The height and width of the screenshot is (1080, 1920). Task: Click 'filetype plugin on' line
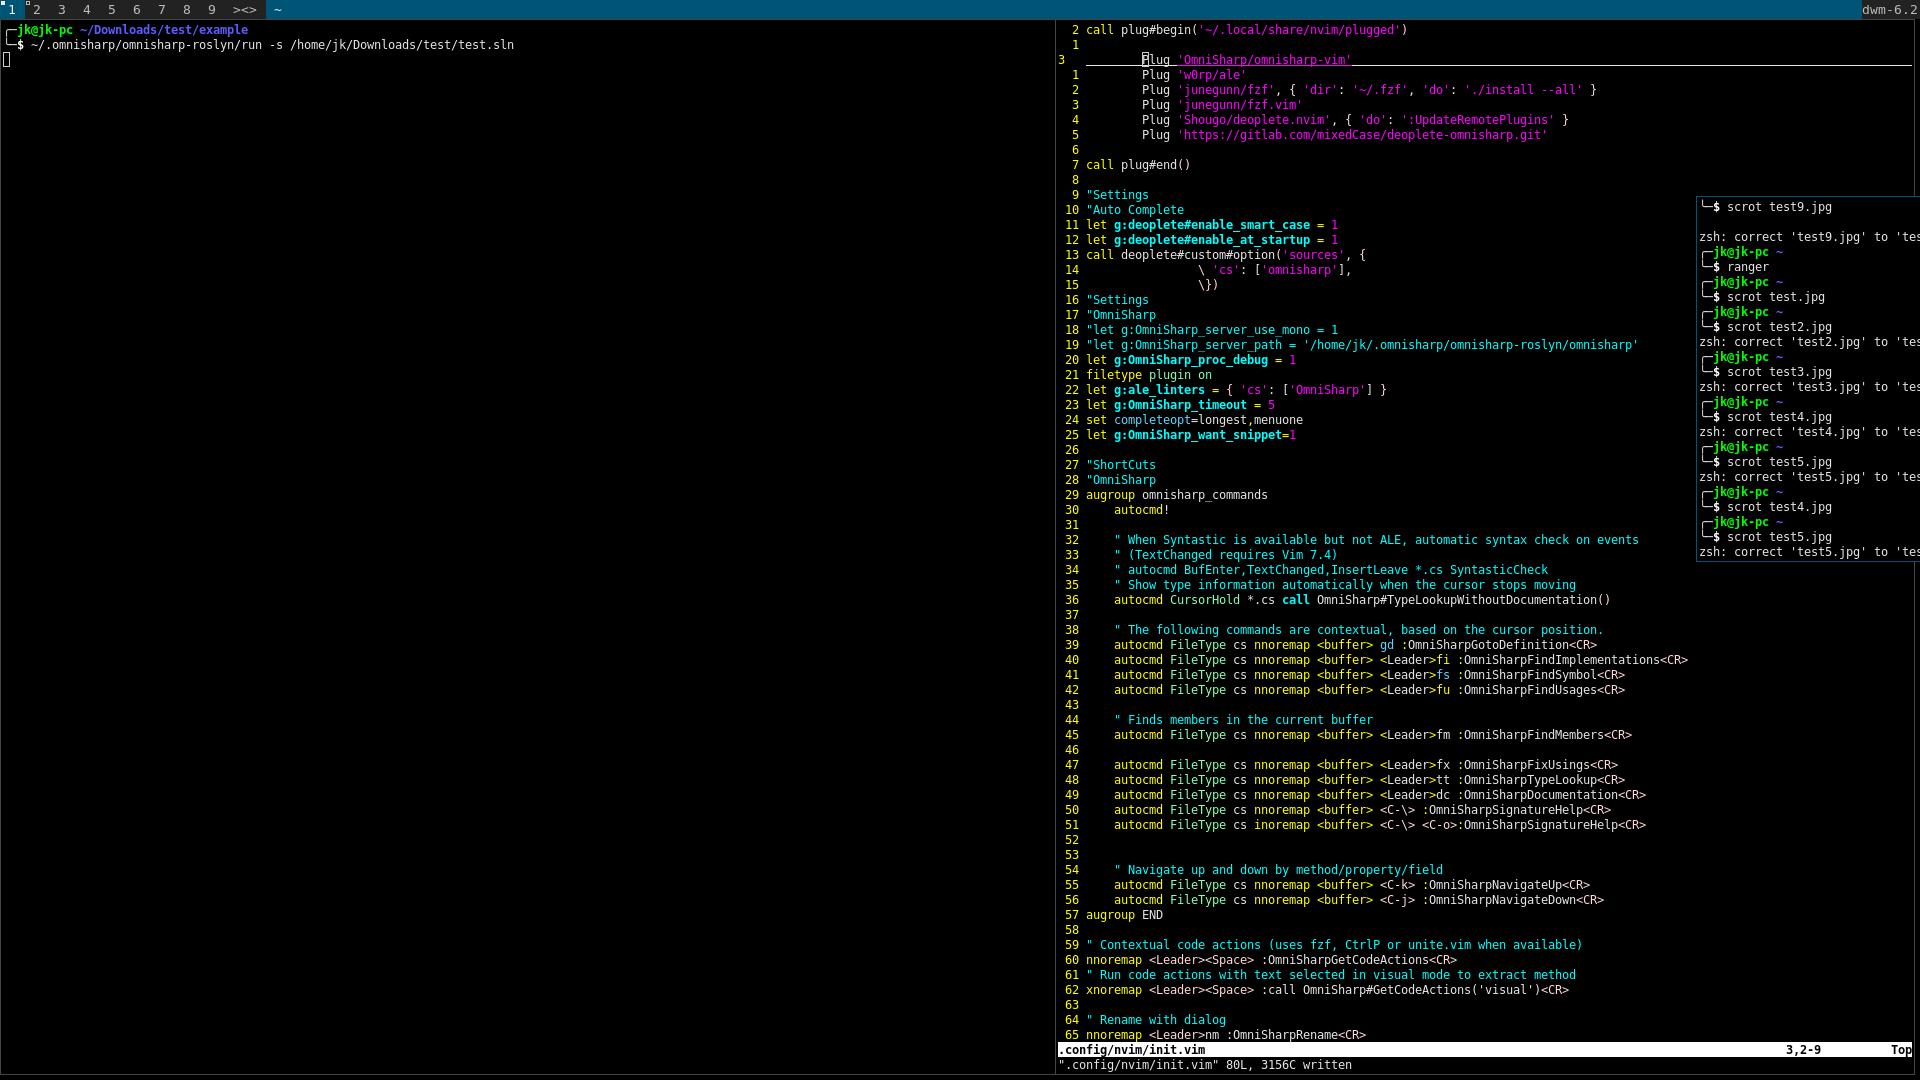[x=1149, y=375]
